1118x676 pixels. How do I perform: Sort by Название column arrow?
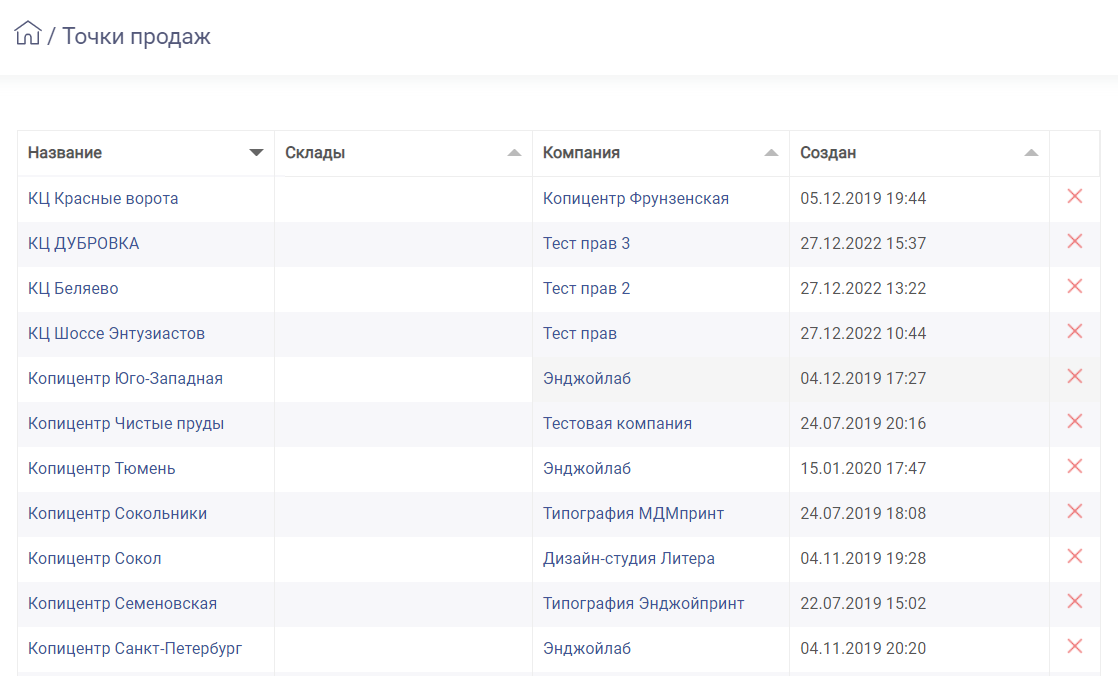coord(256,153)
